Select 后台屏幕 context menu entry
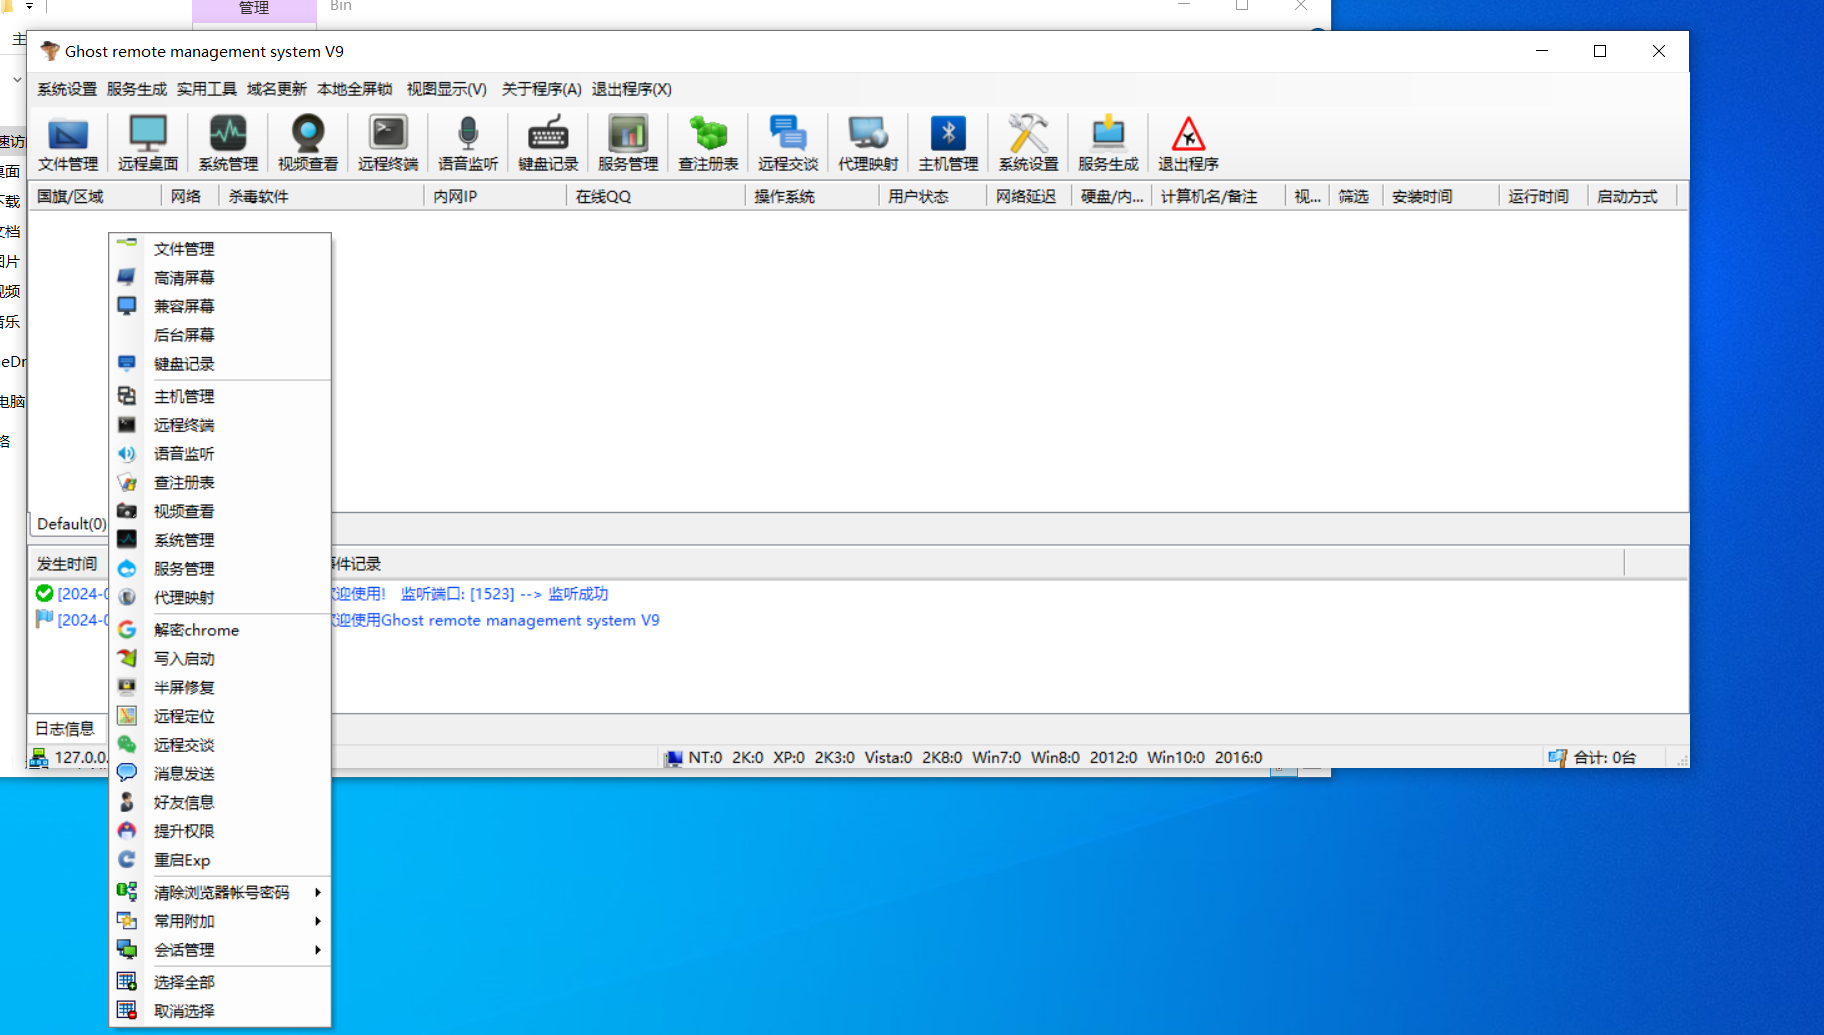Image resolution: width=1824 pixels, height=1035 pixels. click(x=220, y=335)
